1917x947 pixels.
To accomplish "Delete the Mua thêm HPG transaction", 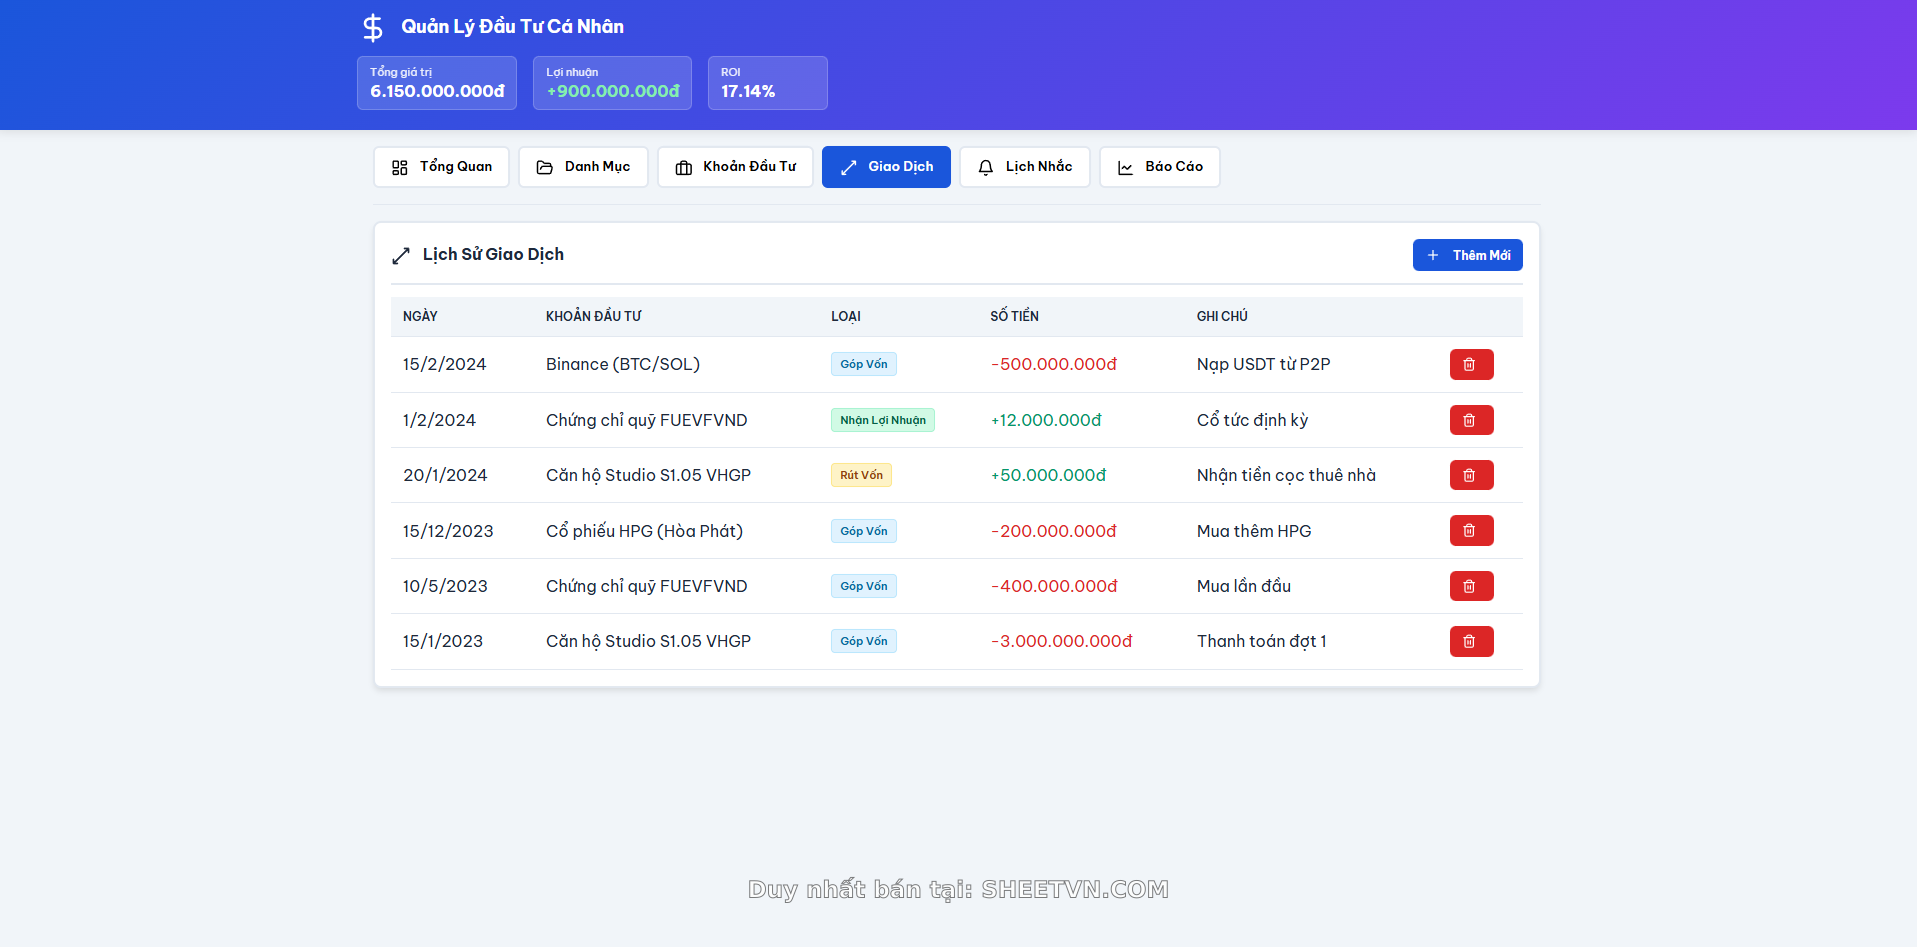I will tap(1471, 531).
